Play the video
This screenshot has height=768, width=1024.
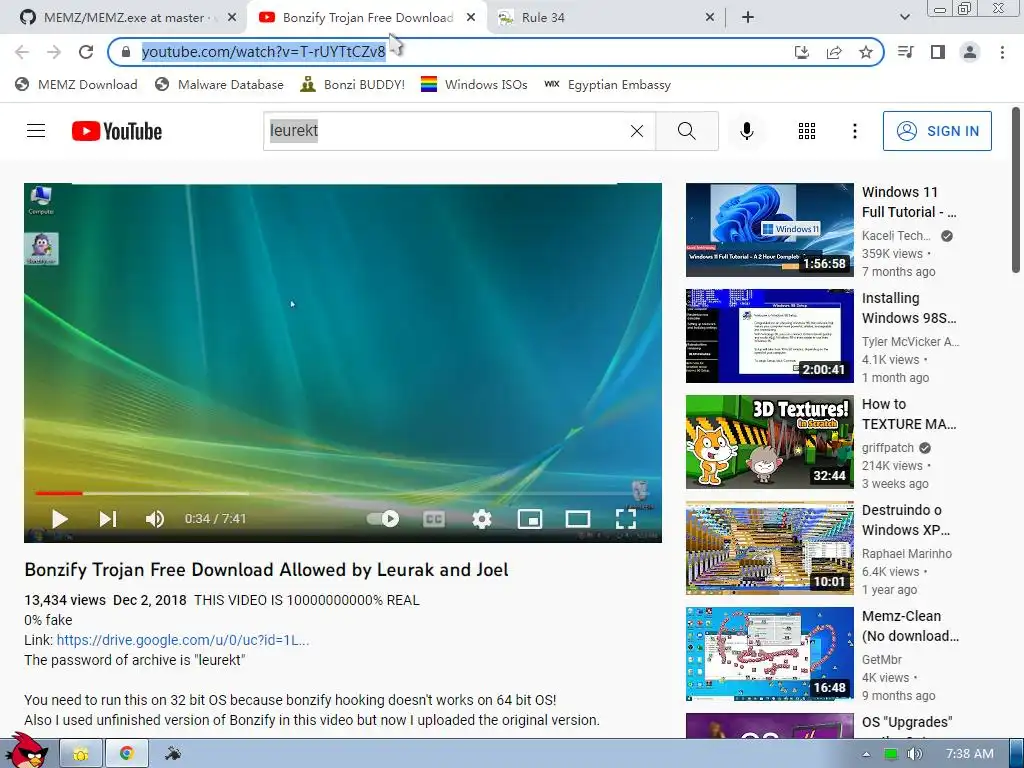[x=59, y=519]
